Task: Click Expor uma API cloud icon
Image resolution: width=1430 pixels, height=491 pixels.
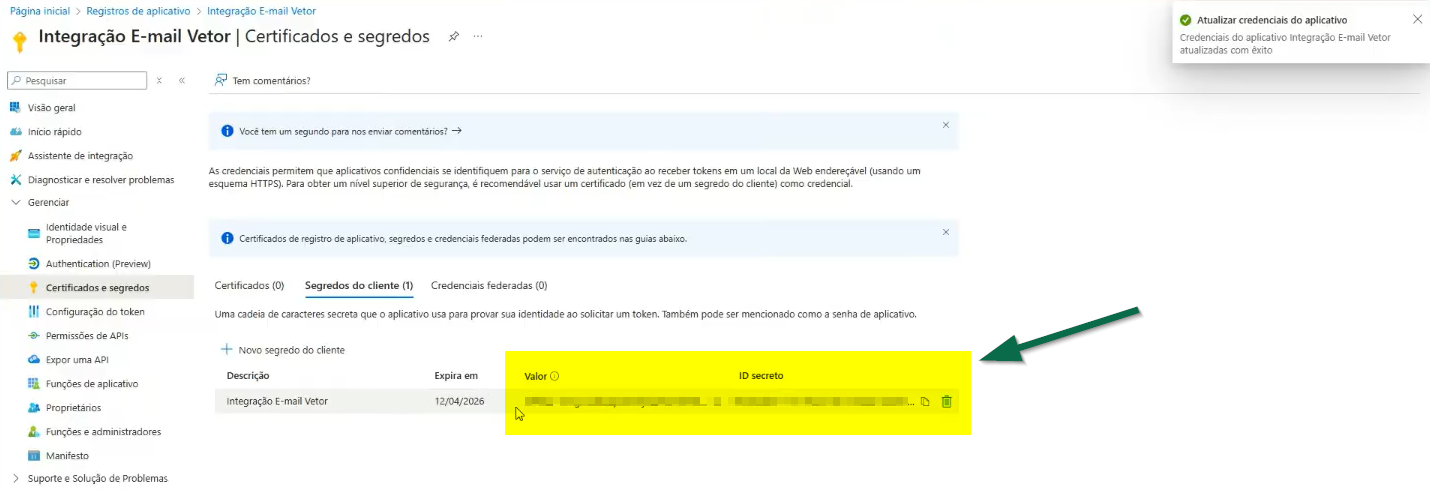Action: (x=34, y=360)
